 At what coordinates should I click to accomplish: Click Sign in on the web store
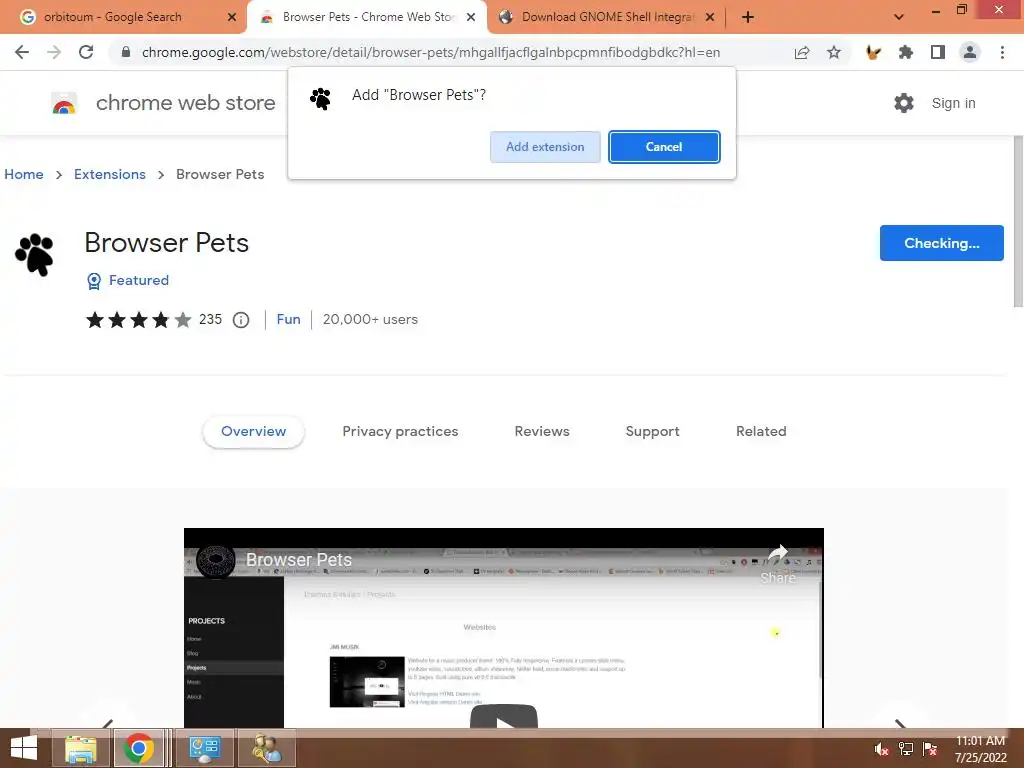[x=953, y=103]
